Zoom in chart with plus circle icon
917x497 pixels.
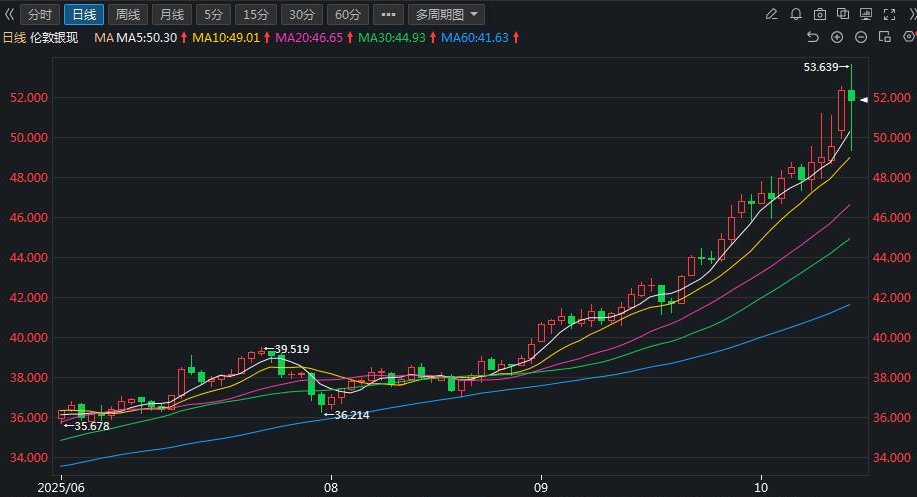(x=837, y=37)
